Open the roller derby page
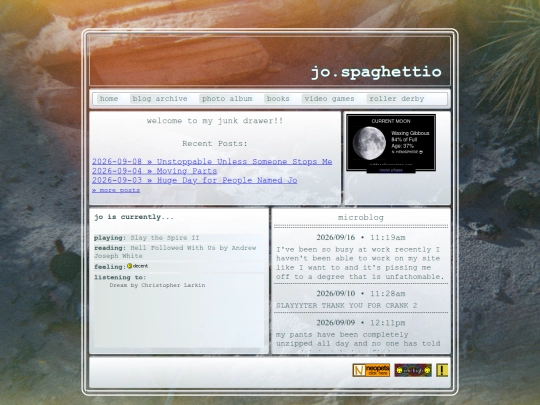 point(397,99)
